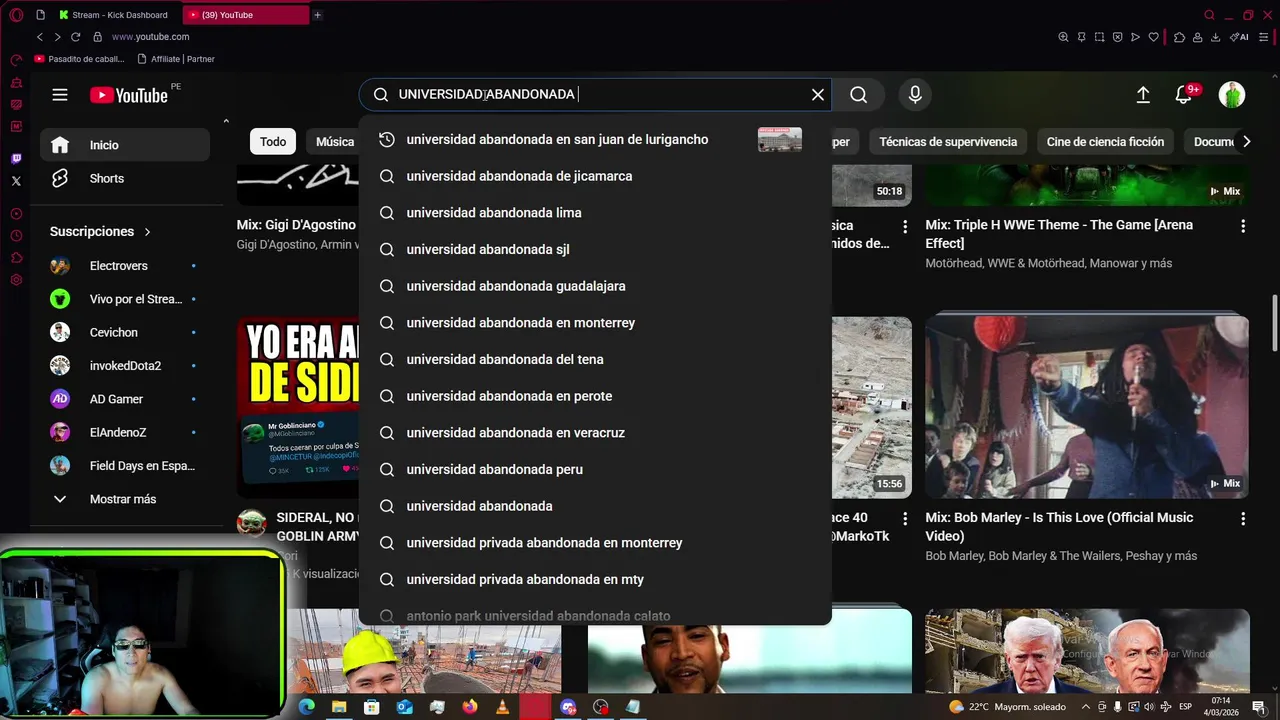
Task: Open options for Triple H WWE Theme mix
Action: 1243,227
